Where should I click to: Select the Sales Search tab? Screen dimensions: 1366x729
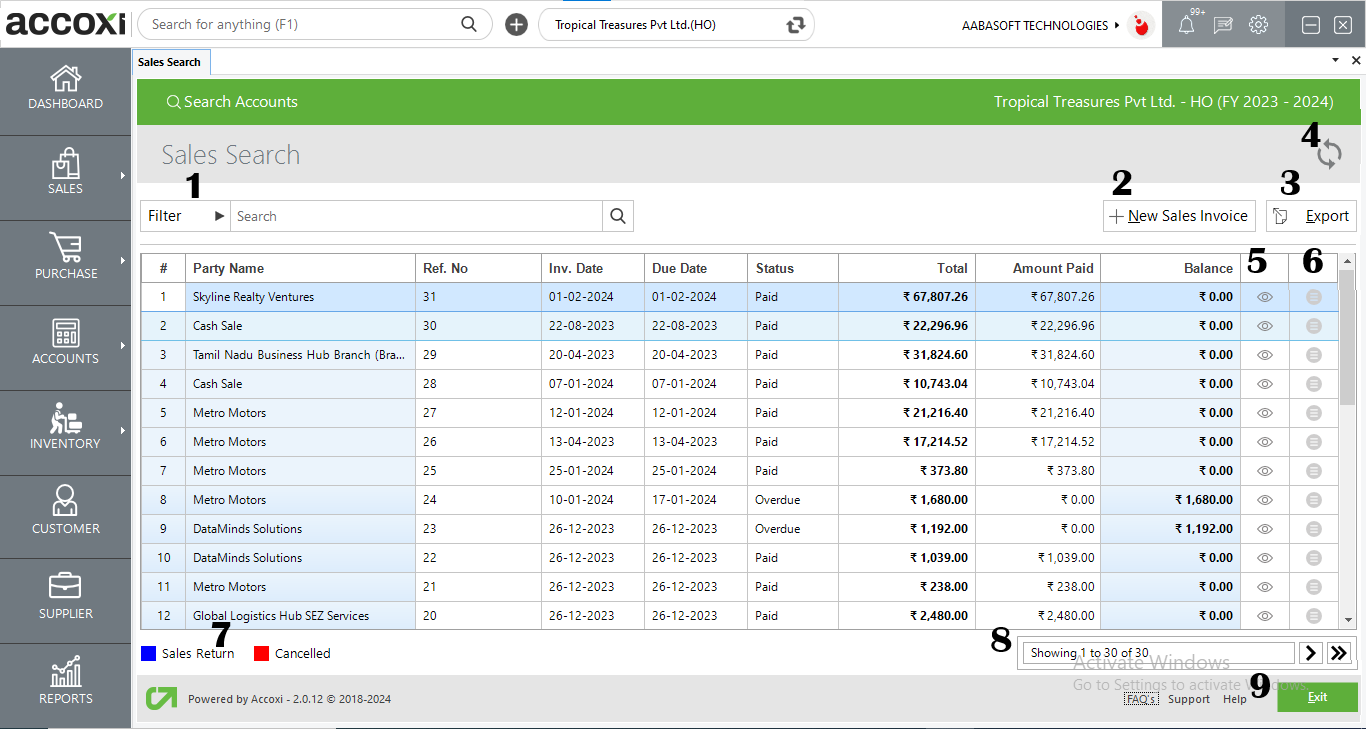[x=170, y=62]
